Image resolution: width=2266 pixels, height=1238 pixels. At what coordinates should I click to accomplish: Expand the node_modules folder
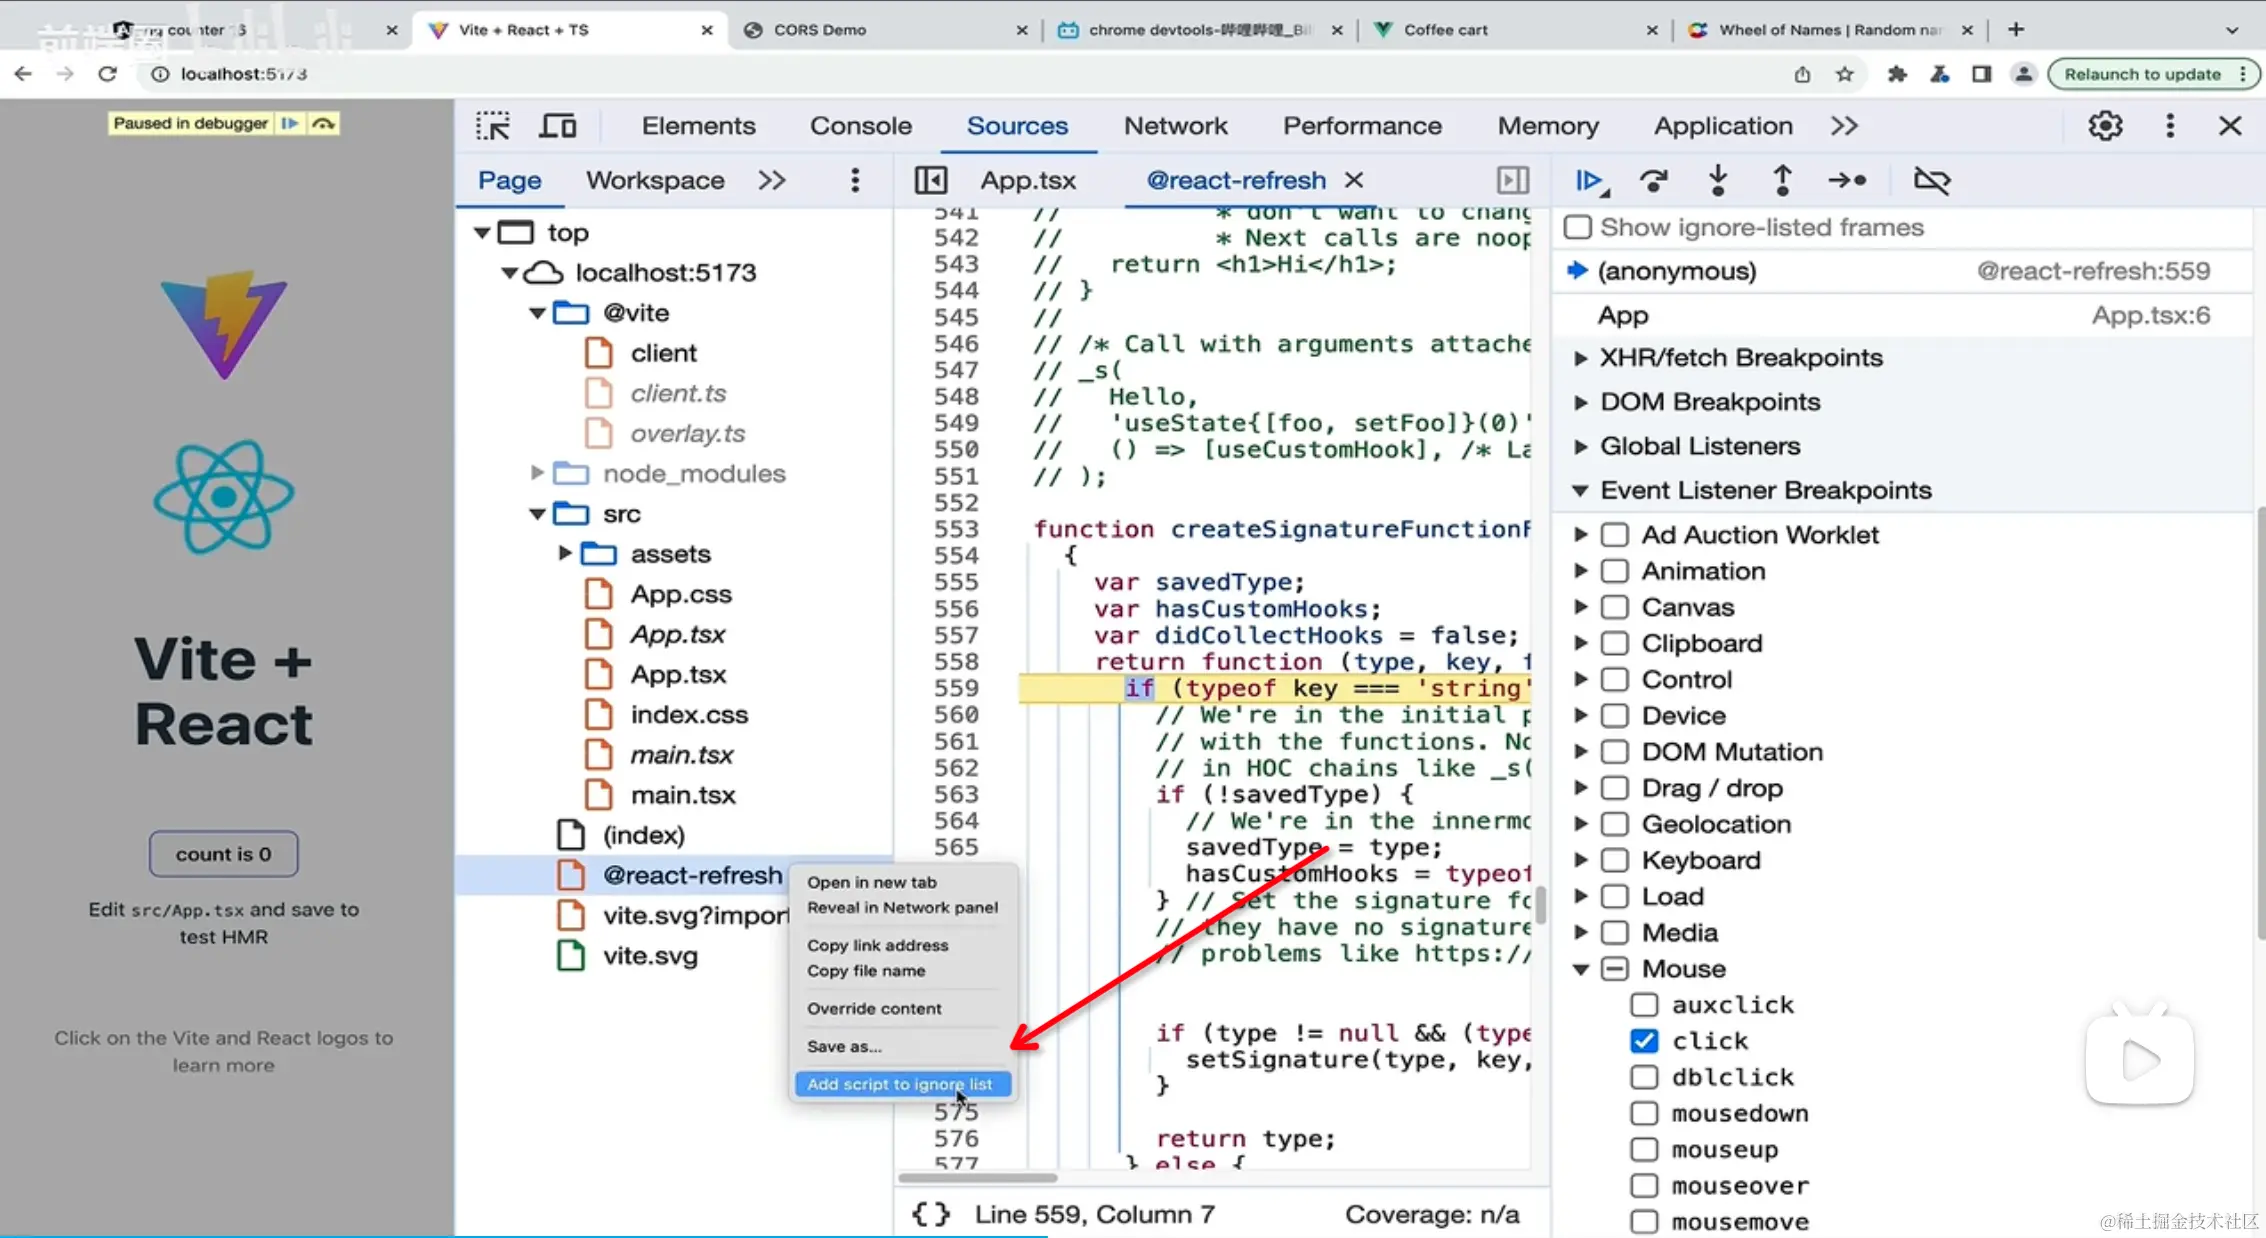click(x=537, y=473)
